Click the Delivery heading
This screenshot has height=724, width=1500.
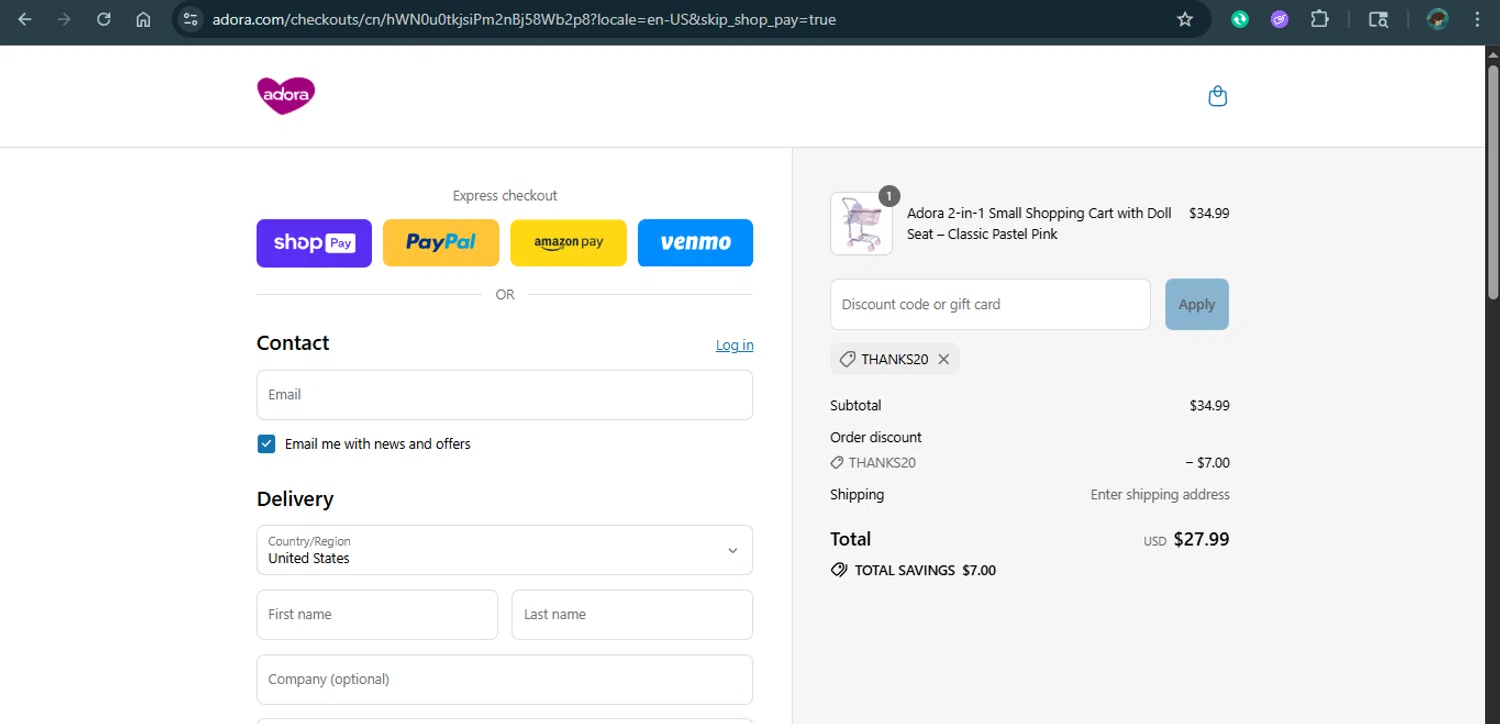295,499
